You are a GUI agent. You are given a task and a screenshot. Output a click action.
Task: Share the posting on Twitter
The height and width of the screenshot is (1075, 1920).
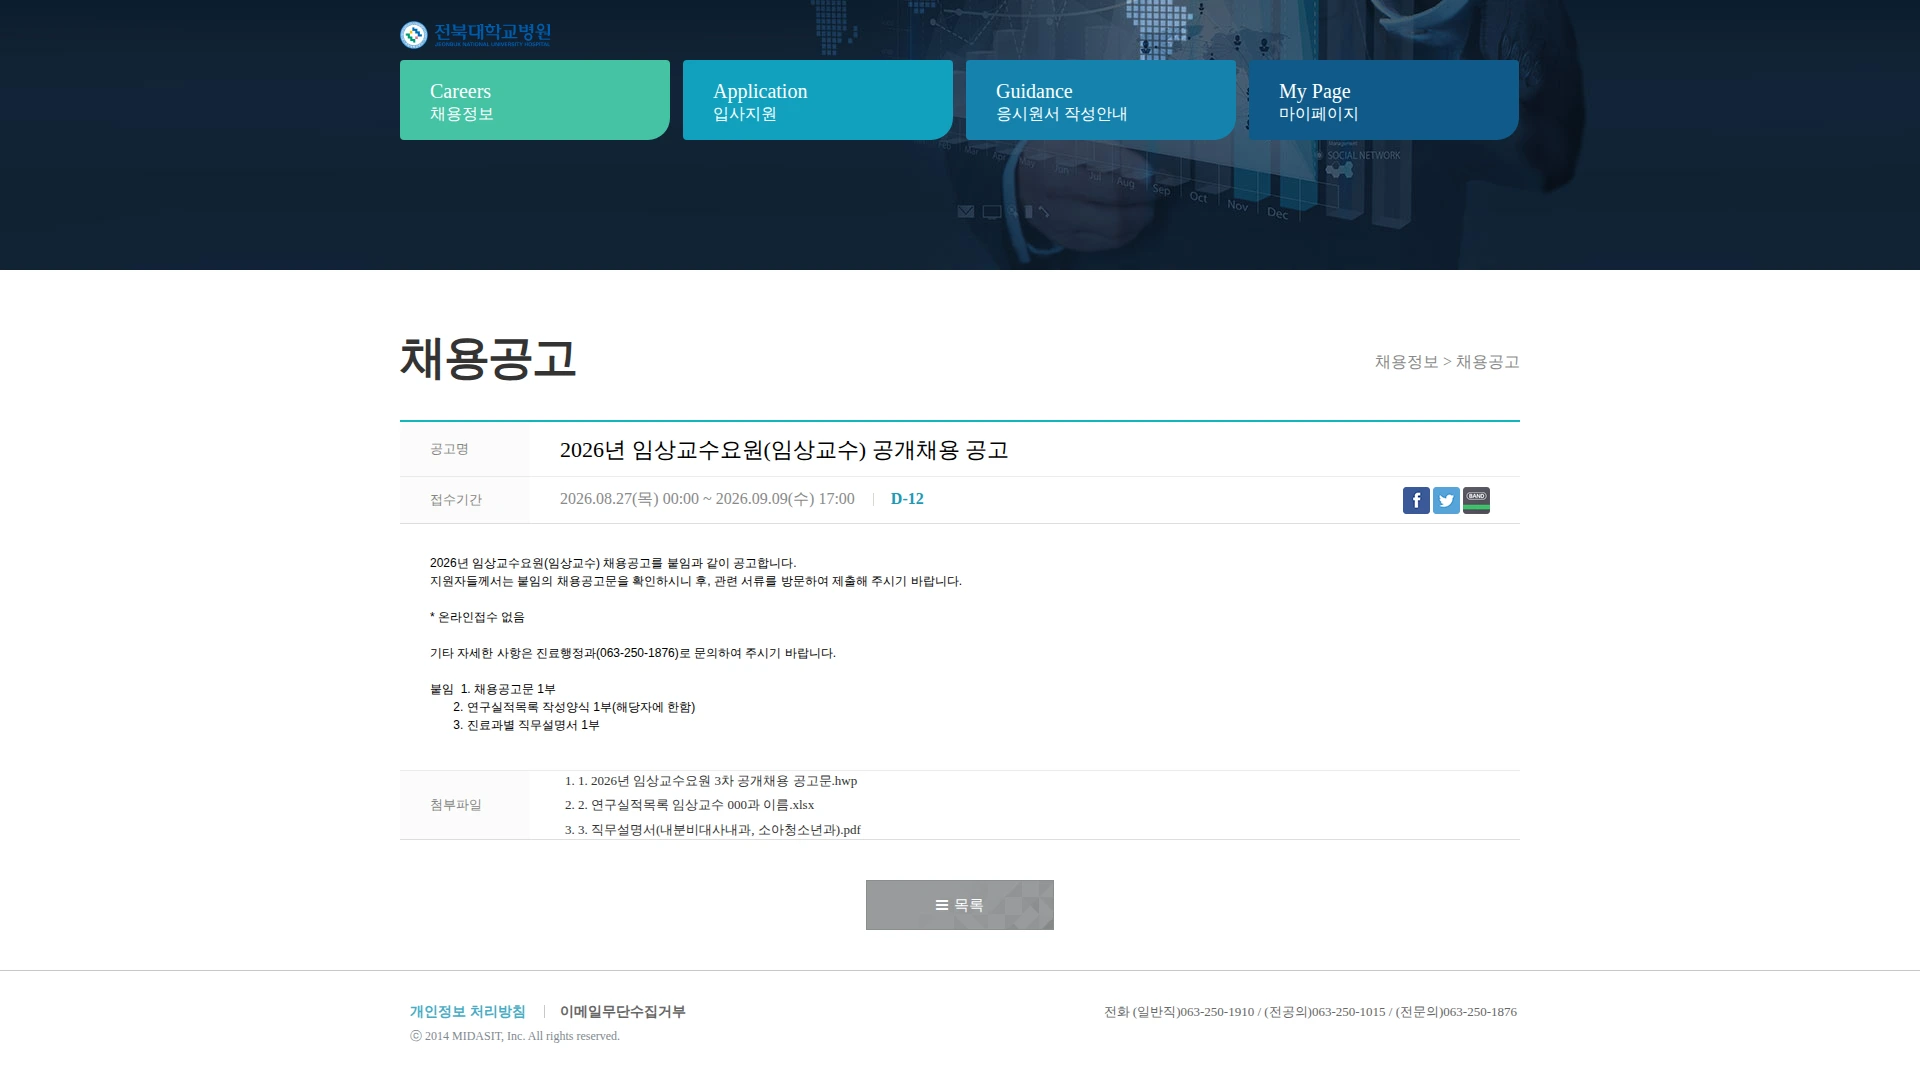pyautogui.click(x=1446, y=500)
